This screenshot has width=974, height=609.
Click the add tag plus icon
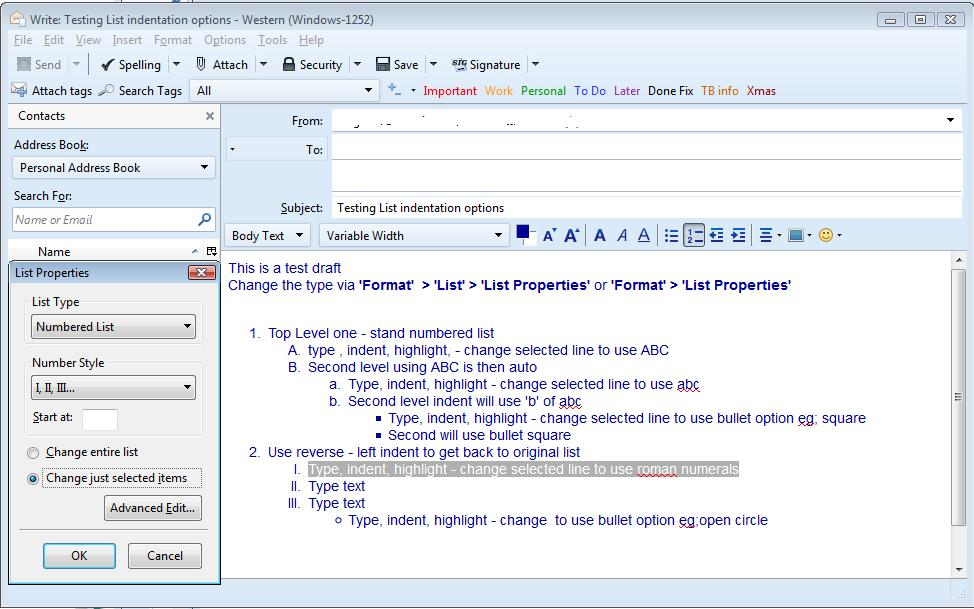(x=394, y=89)
